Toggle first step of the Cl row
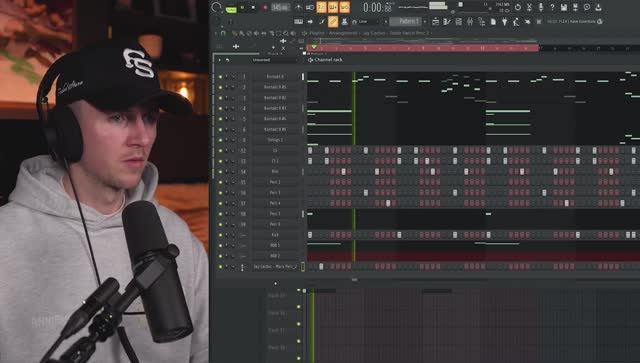Viewport: 640px width, 363px height. (310, 150)
